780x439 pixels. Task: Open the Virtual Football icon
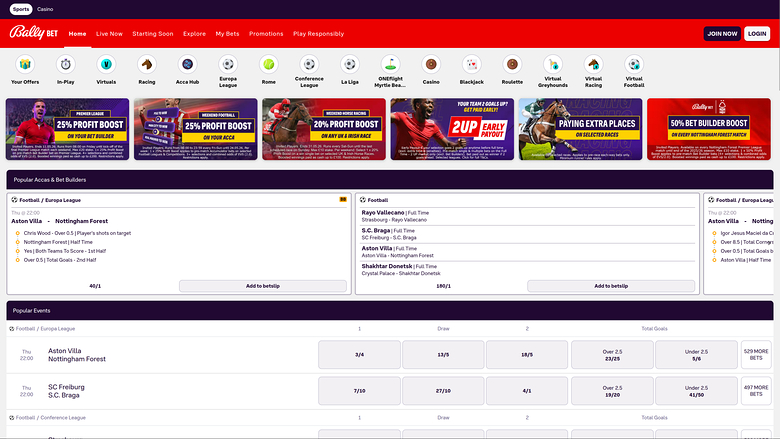[634, 65]
